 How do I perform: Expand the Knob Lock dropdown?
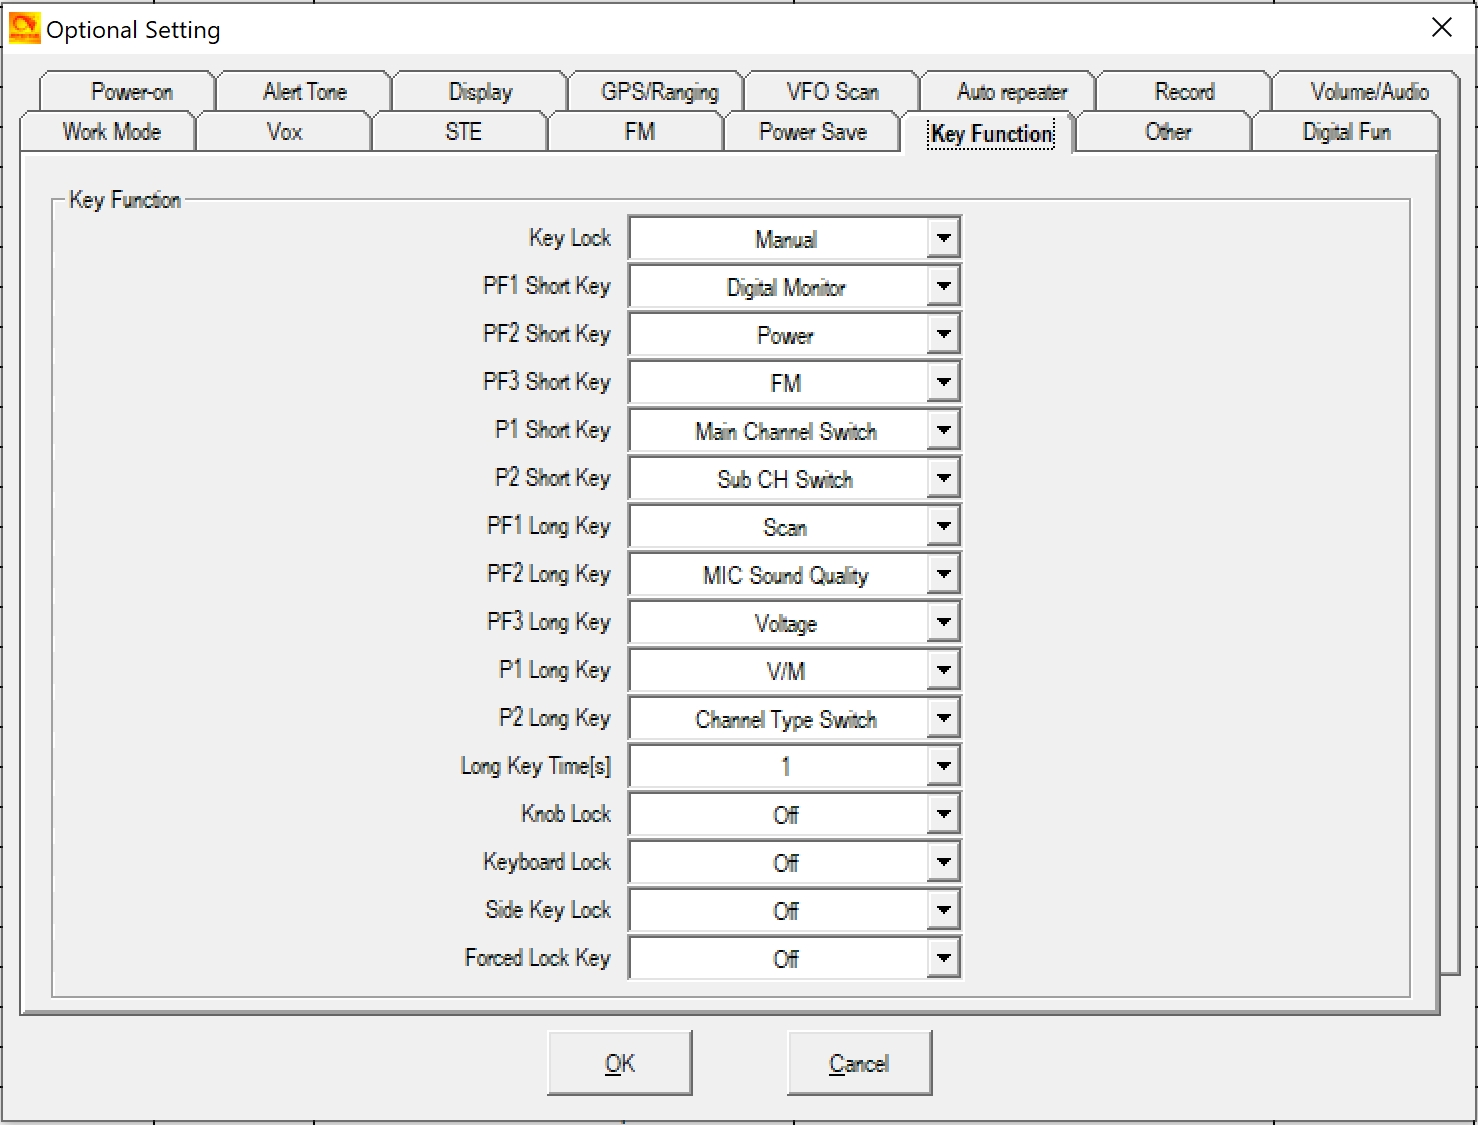click(x=942, y=815)
